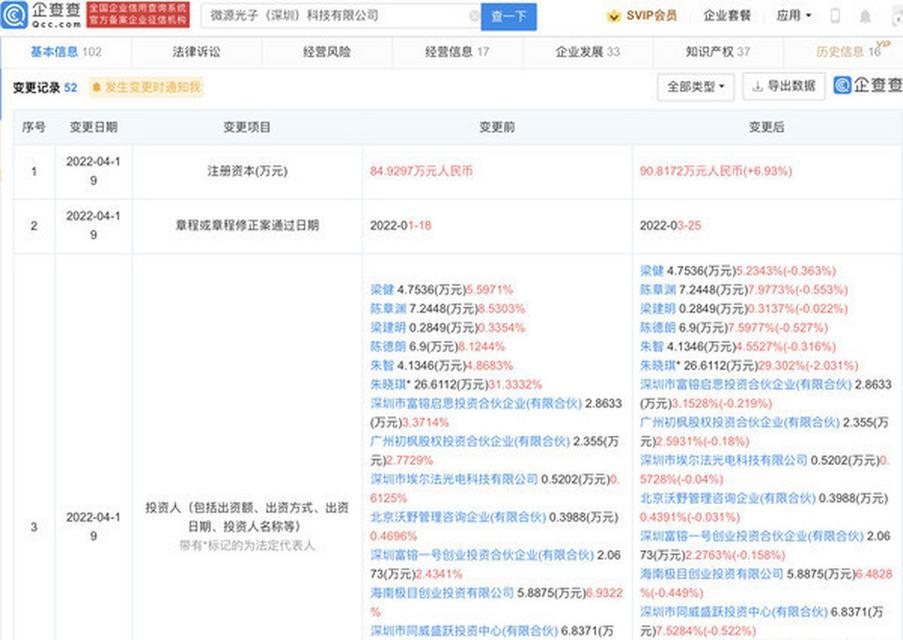This screenshot has width=903, height=640.
Task: Click the 变更记录 count 52
Action: (x=70, y=88)
